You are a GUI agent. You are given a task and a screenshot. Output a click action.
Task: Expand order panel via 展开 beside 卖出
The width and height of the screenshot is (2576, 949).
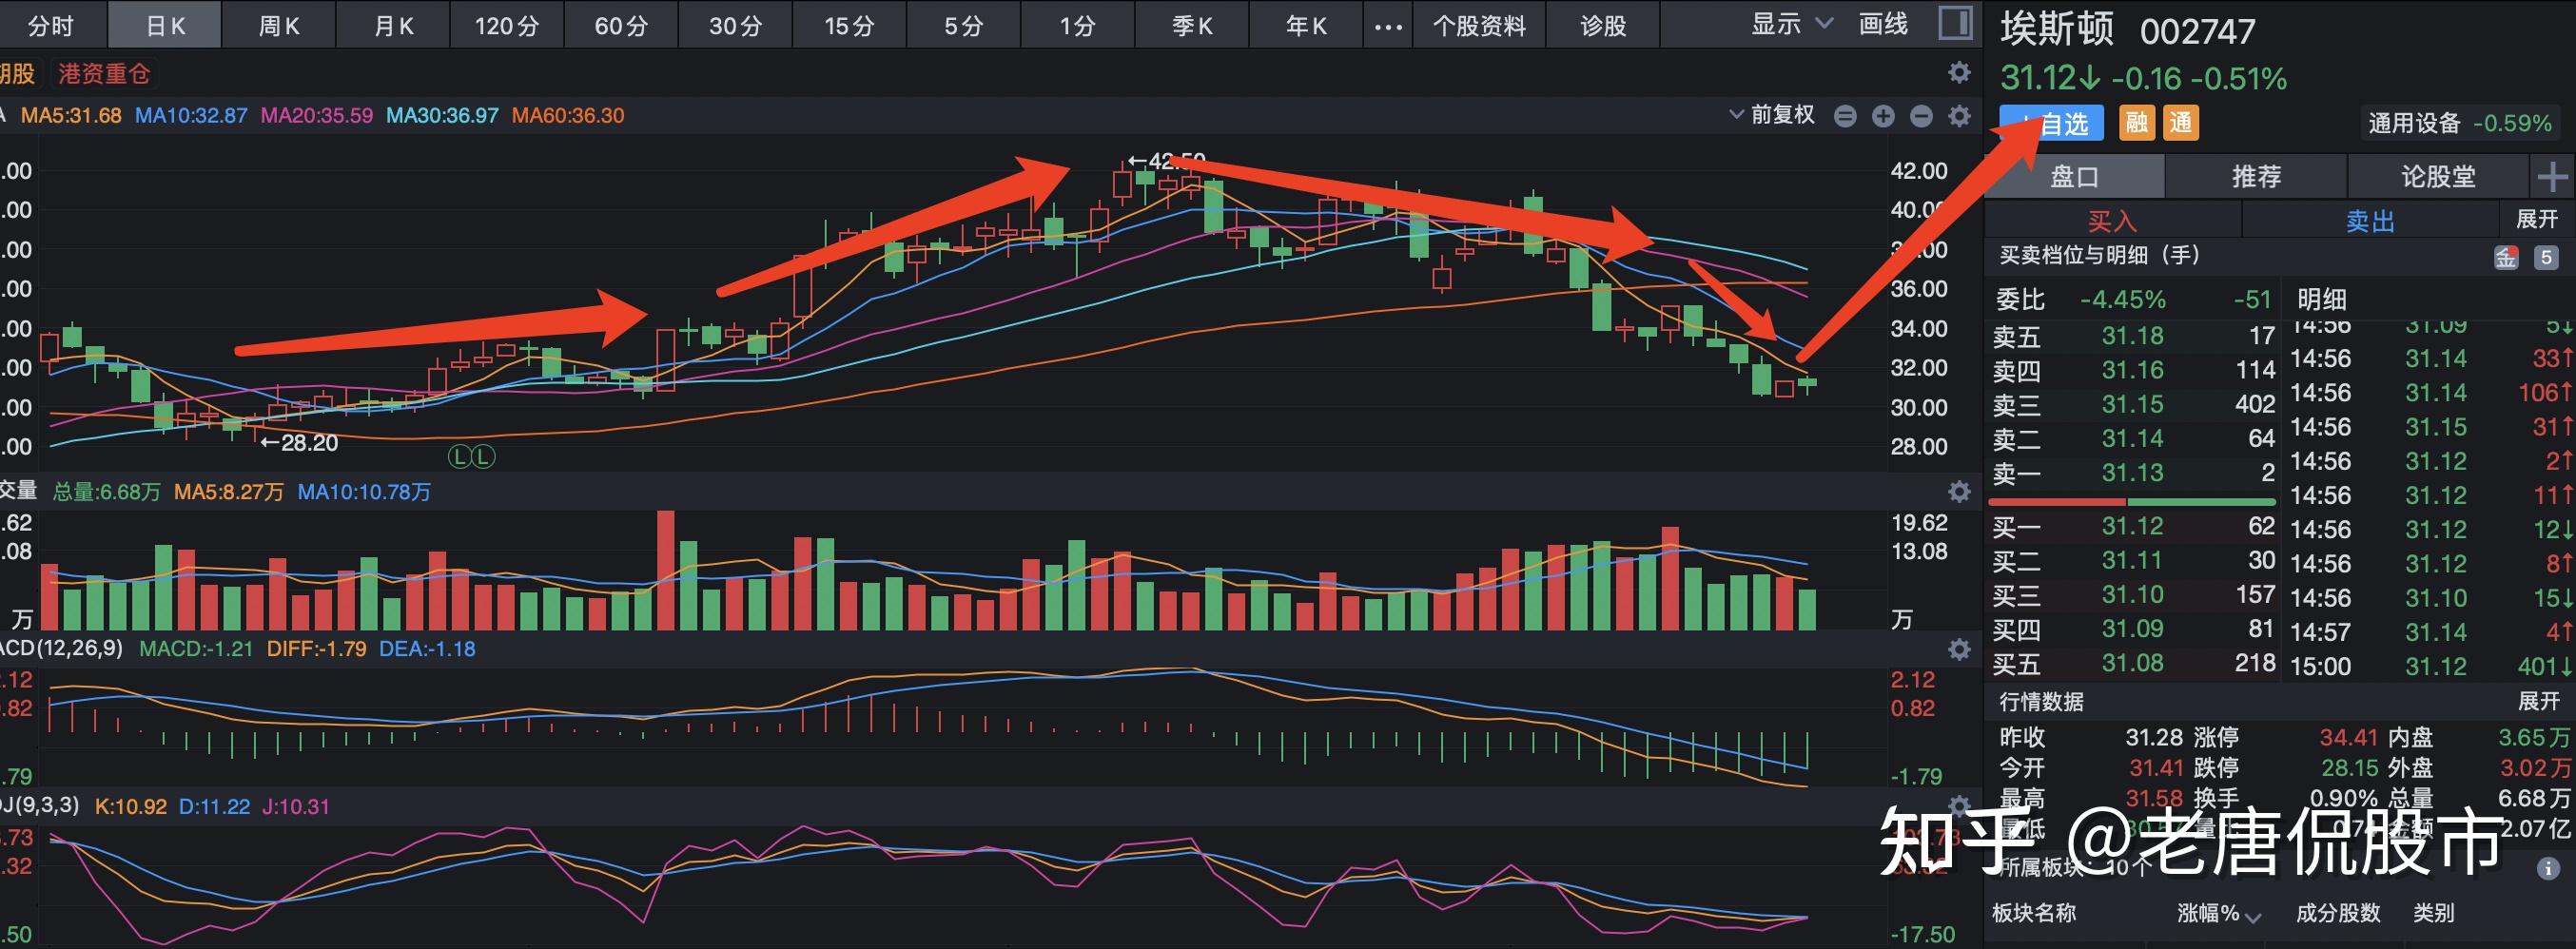tap(2537, 219)
